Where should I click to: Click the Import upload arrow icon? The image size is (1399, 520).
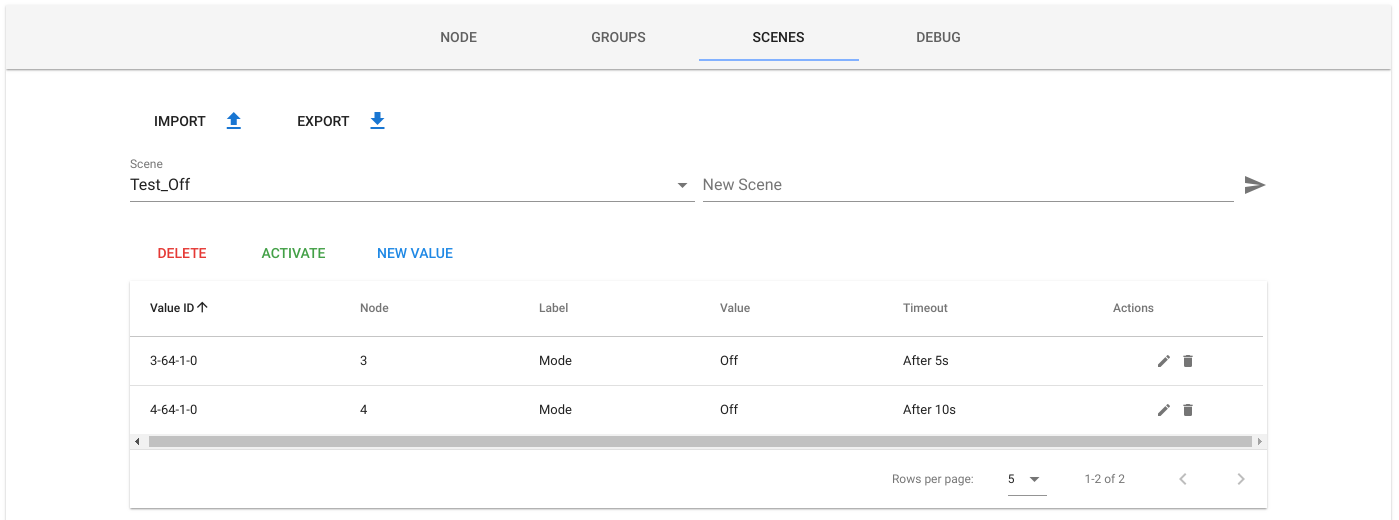(x=234, y=121)
